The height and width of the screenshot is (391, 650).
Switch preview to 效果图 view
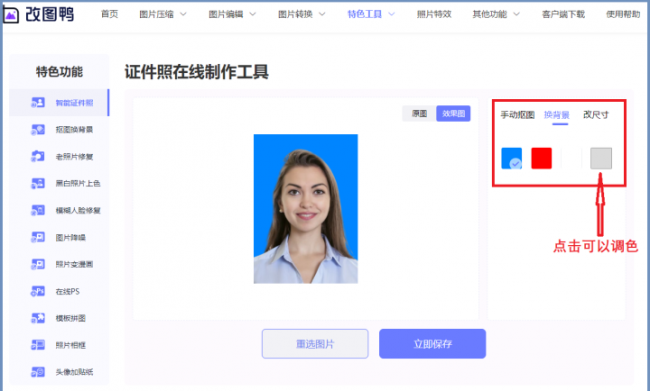tap(453, 114)
